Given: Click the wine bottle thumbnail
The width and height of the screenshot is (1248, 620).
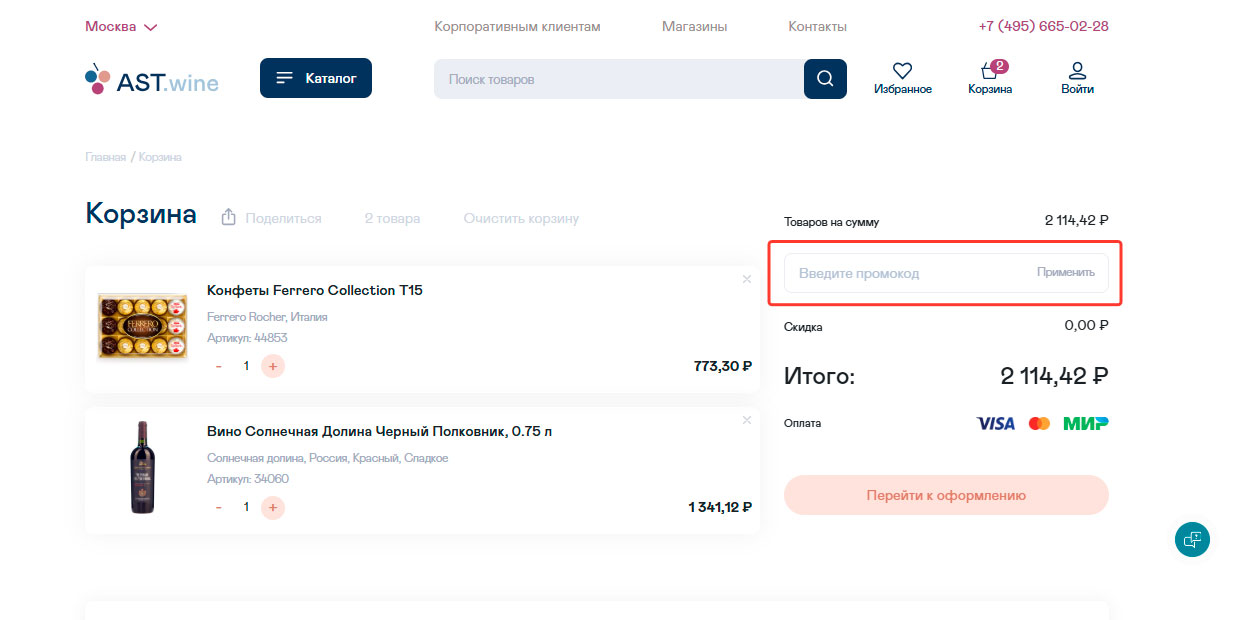Looking at the screenshot, I should pyautogui.click(x=143, y=467).
